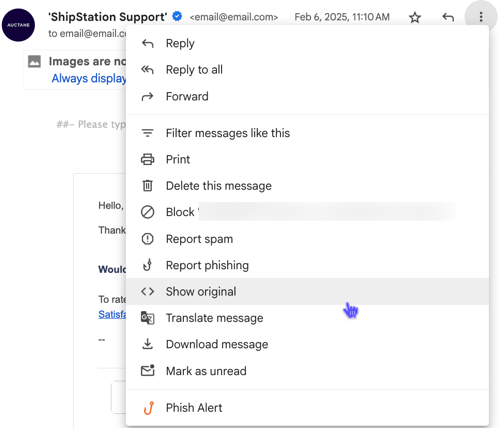Select Filter messages like this

point(307,133)
